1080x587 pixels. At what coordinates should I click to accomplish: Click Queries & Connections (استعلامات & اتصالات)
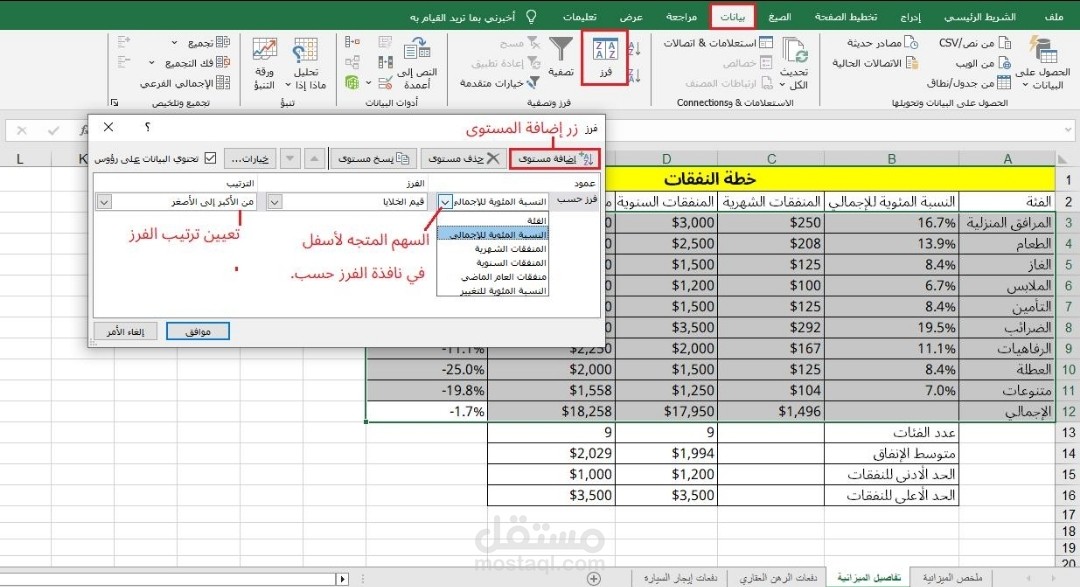click(x=718, y=43)
